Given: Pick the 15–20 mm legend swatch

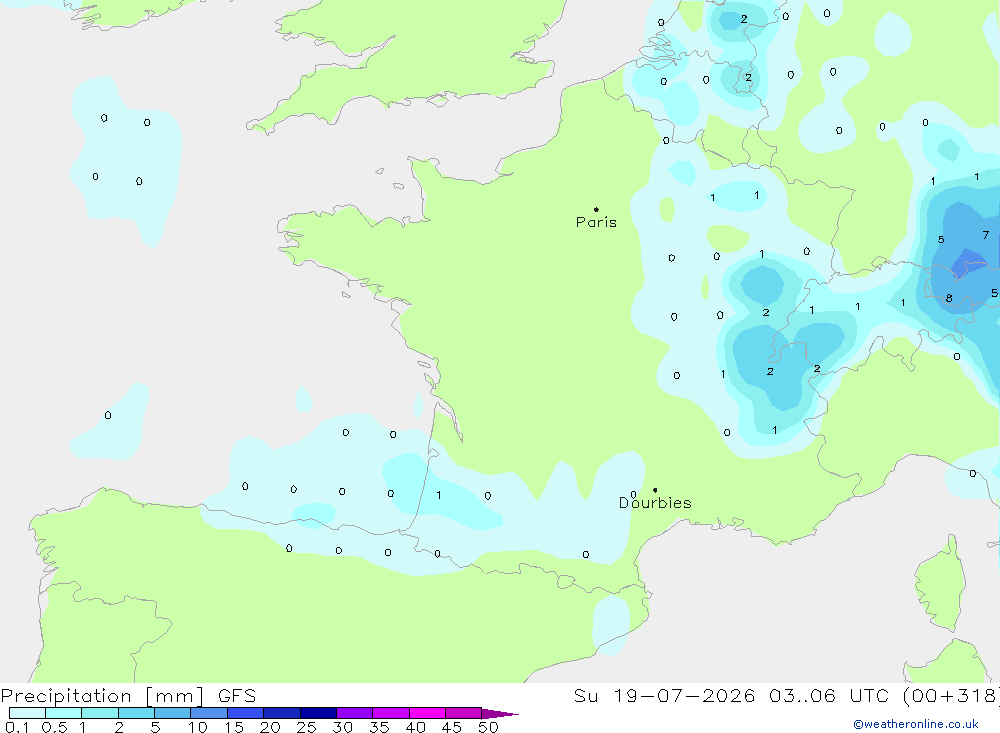Looking at the screenshot, I should point(245,713).
